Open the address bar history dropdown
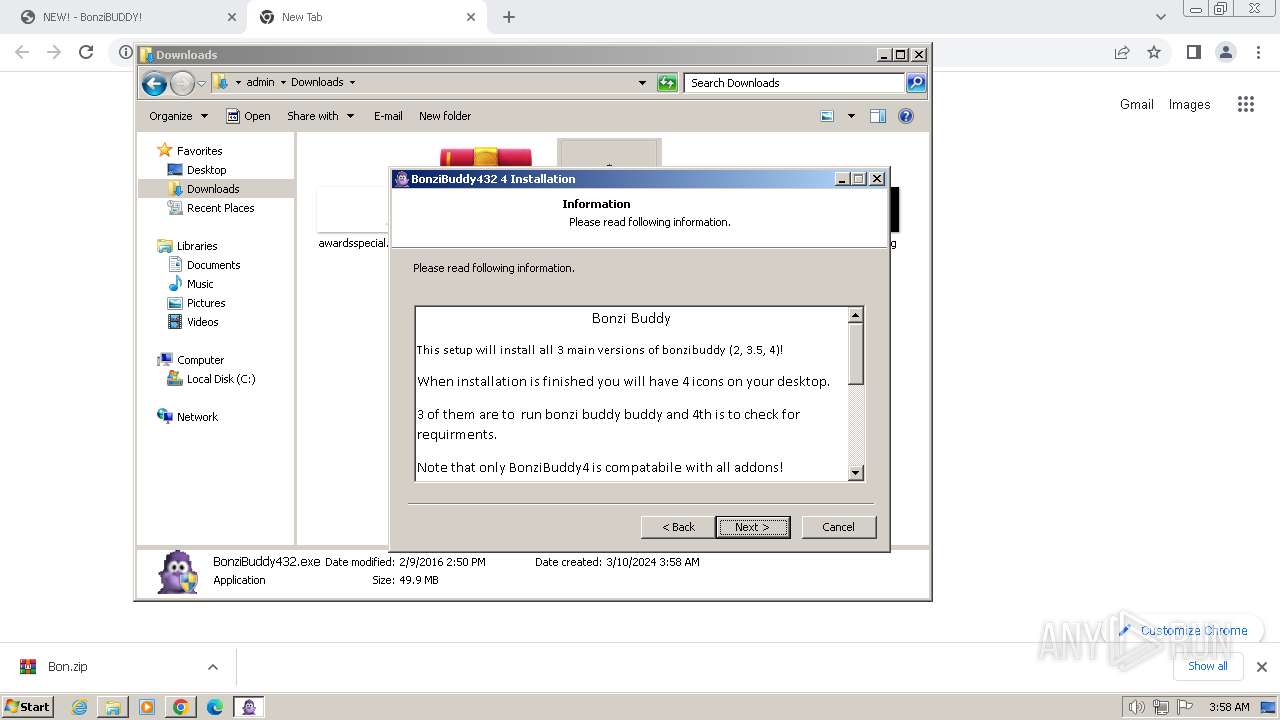Viewport: 1280px width, 720px height. tap(642, 83)
